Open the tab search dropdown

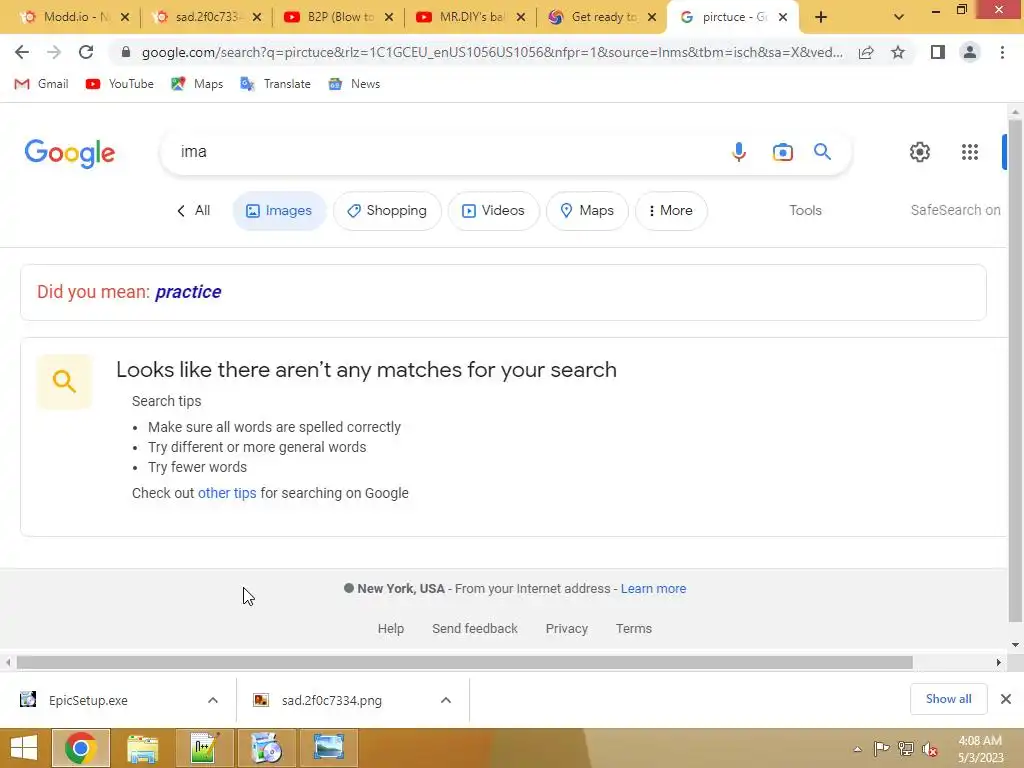[899, 17]
